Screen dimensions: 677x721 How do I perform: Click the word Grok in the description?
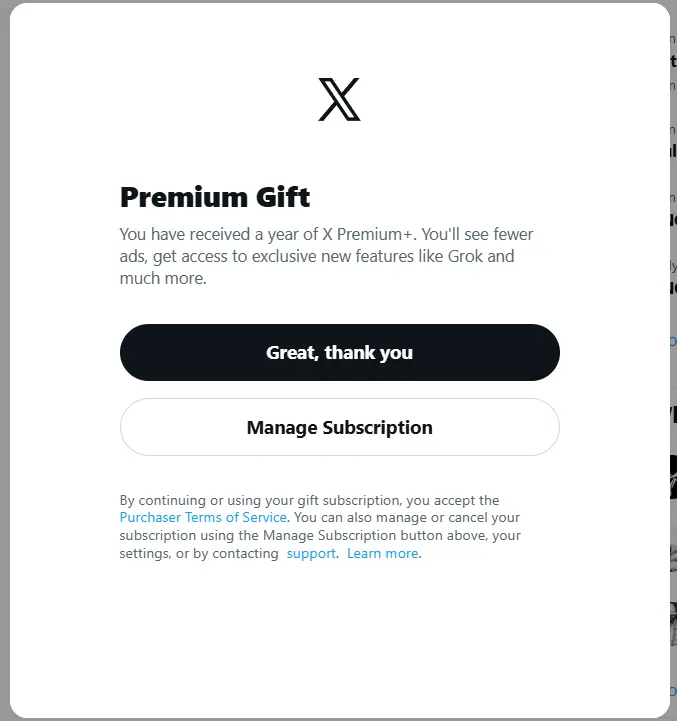(465, 256)
